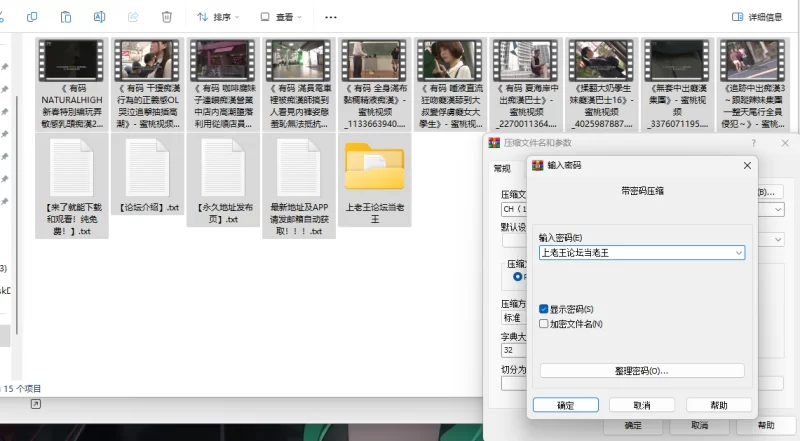Expand the password history dropdown arrow
This screenshot has height=441, width=800.
739,253
